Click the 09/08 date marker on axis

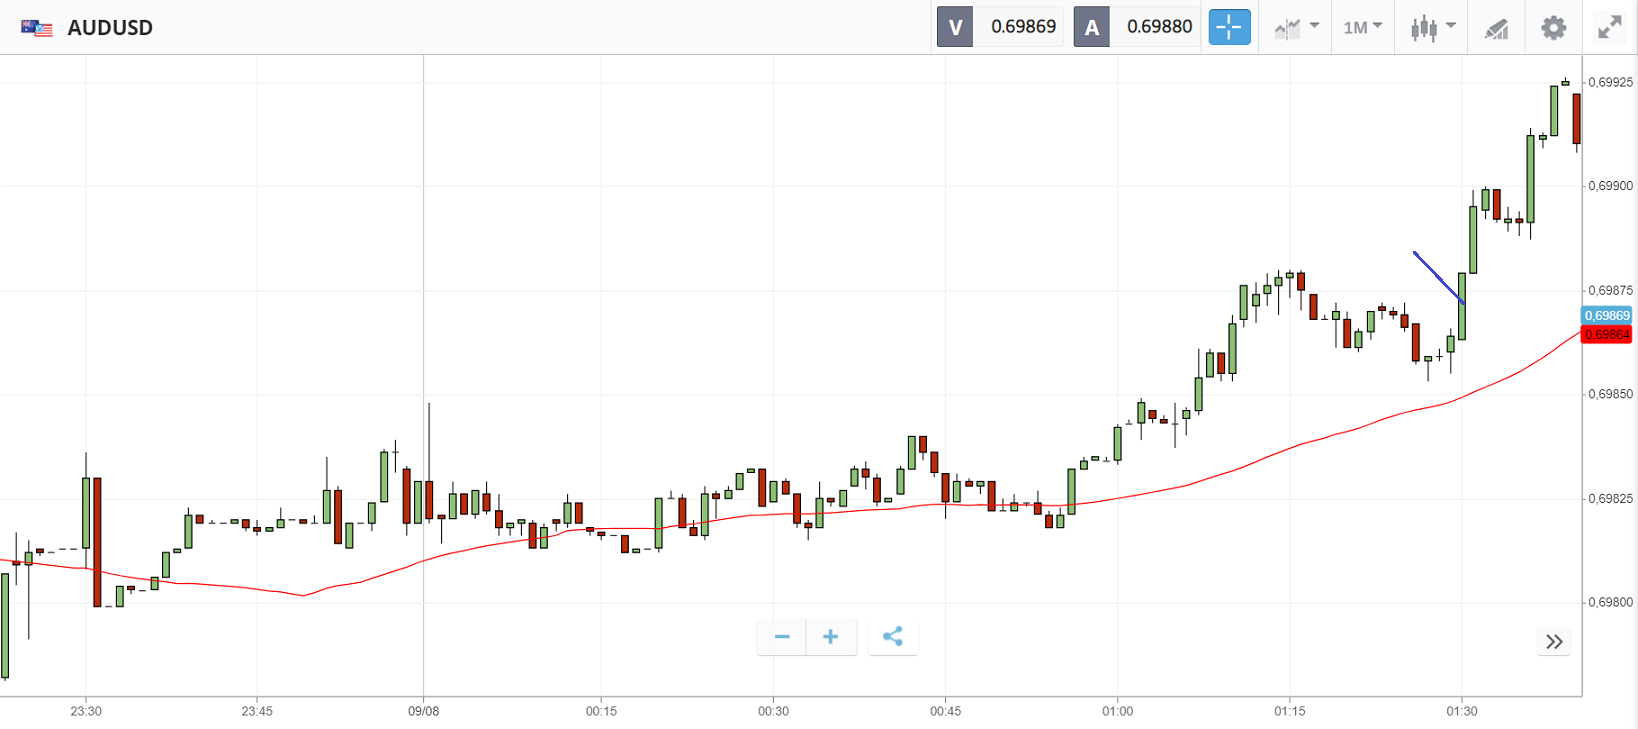423,711
